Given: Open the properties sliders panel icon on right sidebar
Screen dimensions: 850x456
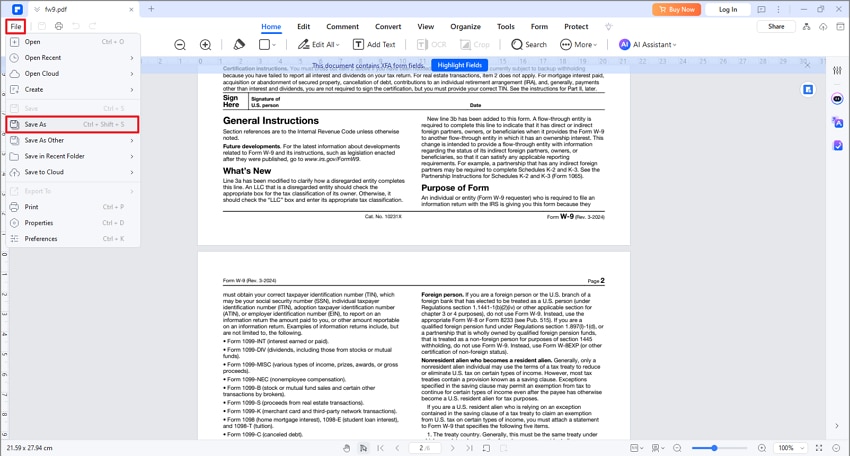Looking at the screenshot, I should (838, 70).
